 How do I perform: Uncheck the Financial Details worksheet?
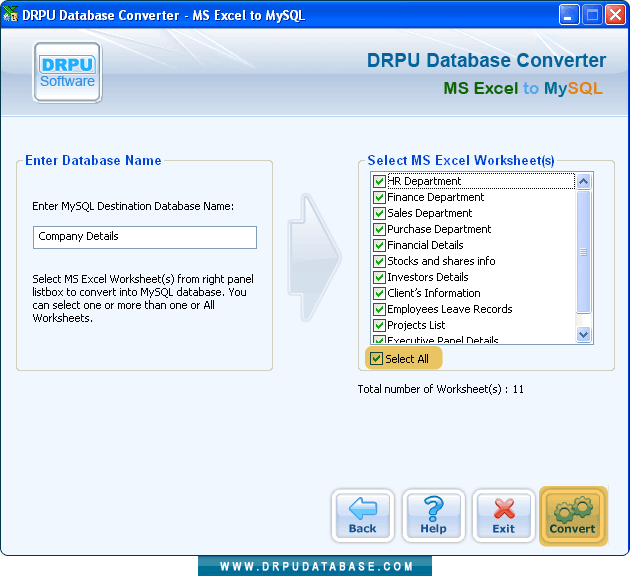379,245
